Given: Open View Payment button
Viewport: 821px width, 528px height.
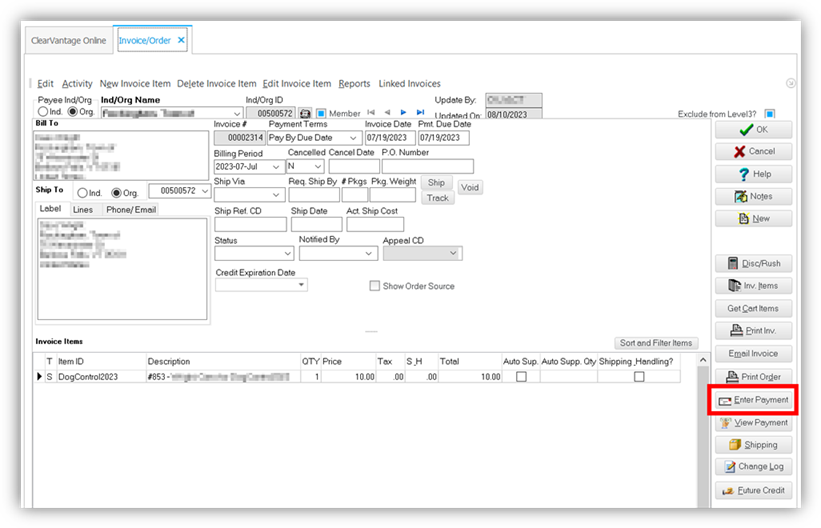Looking at the screenshot, I should (753, 423).
